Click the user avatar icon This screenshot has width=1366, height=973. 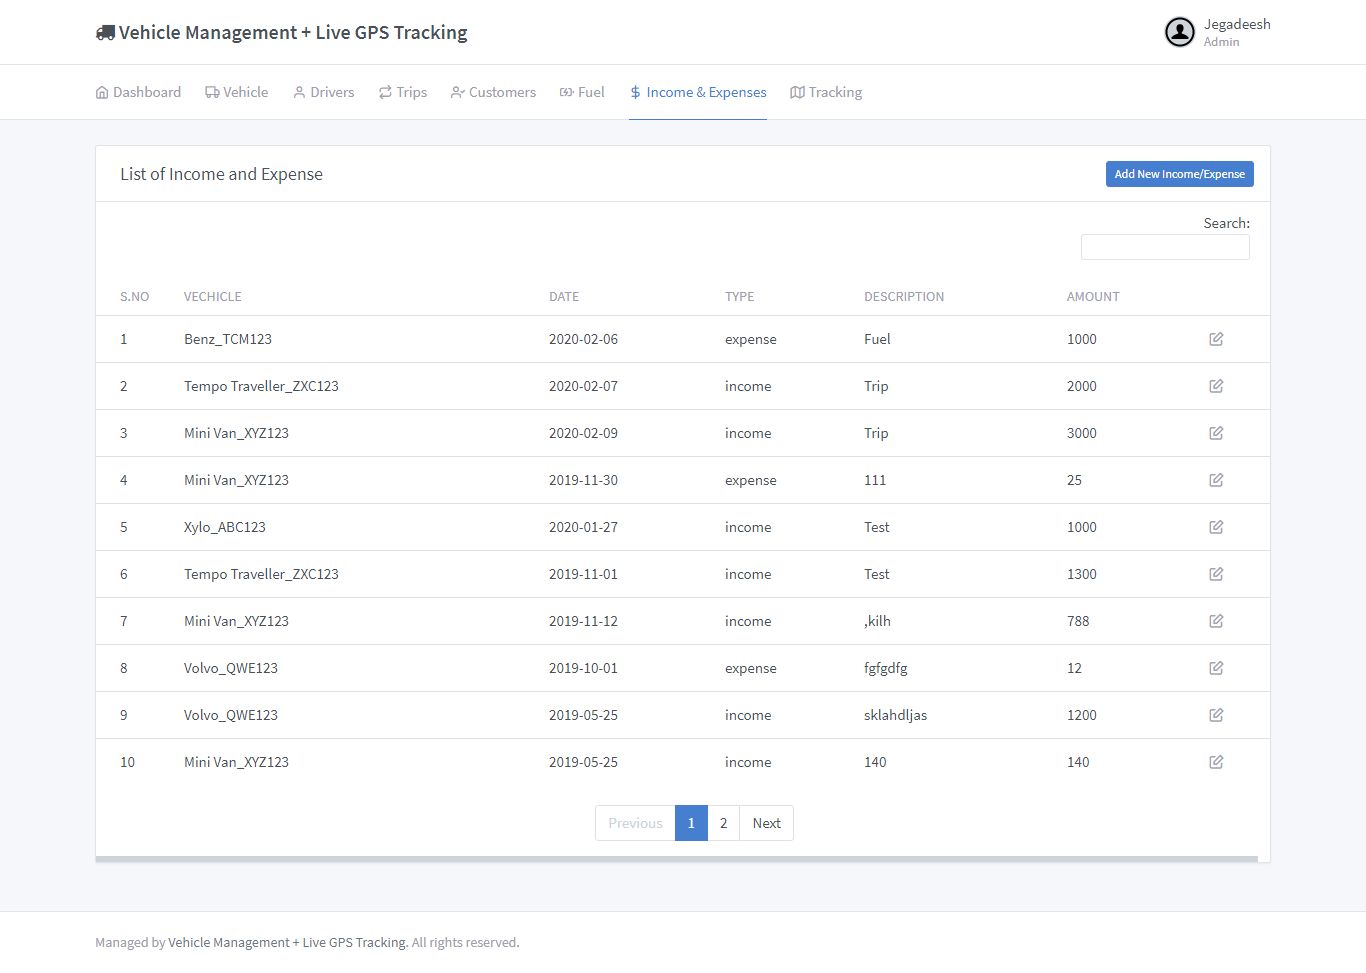click(1180, 32)
